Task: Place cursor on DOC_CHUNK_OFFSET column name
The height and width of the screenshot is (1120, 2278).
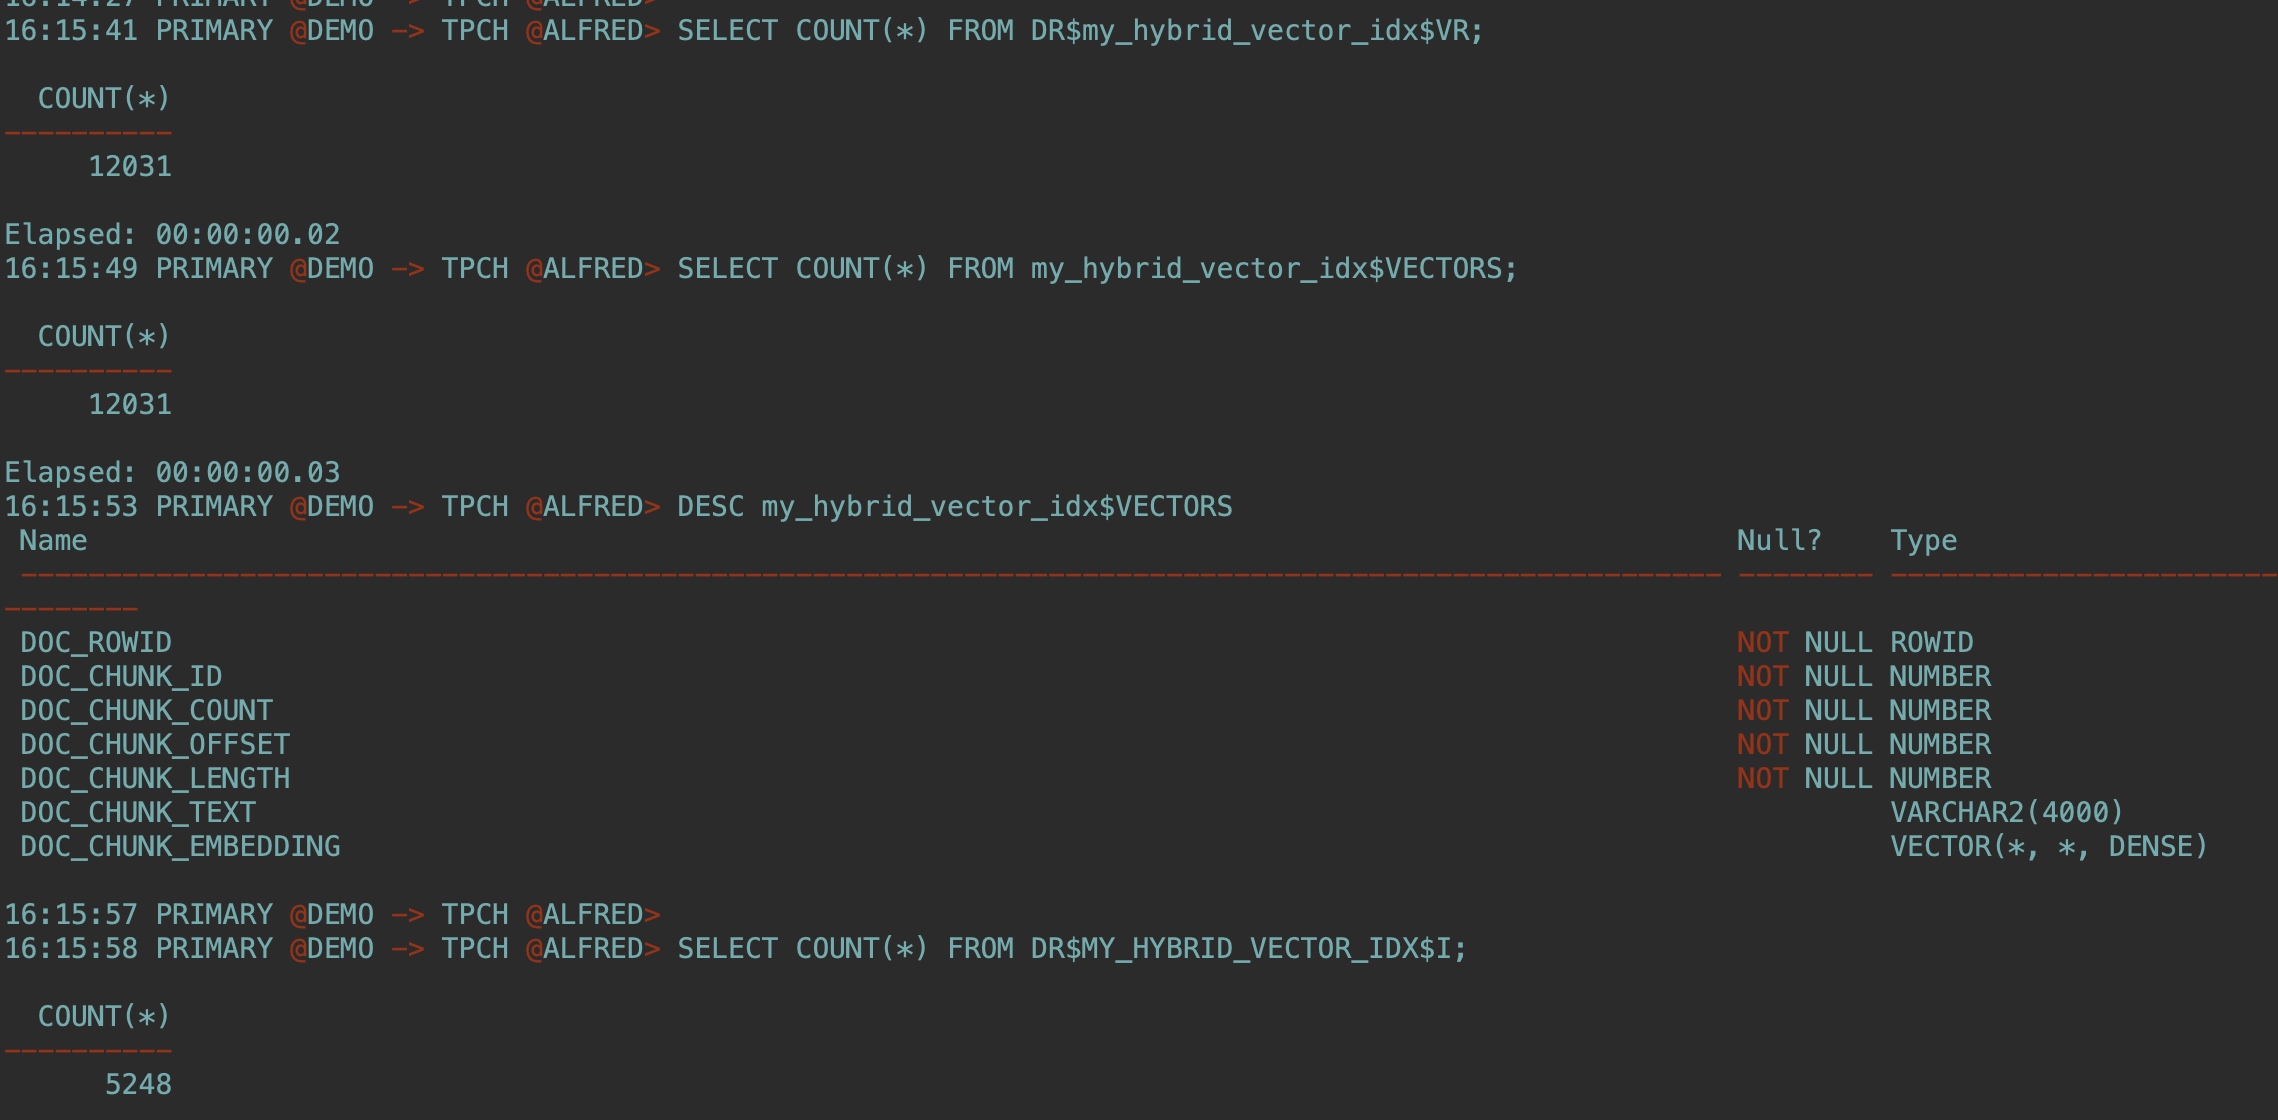Action: (155, 744)
